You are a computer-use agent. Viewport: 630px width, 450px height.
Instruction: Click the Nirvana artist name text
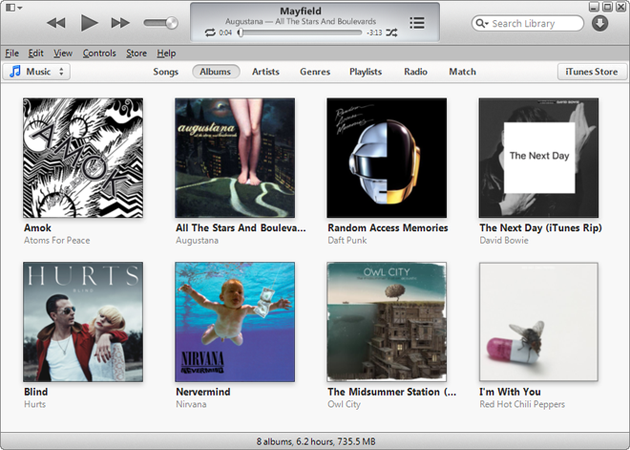(191, 404)
